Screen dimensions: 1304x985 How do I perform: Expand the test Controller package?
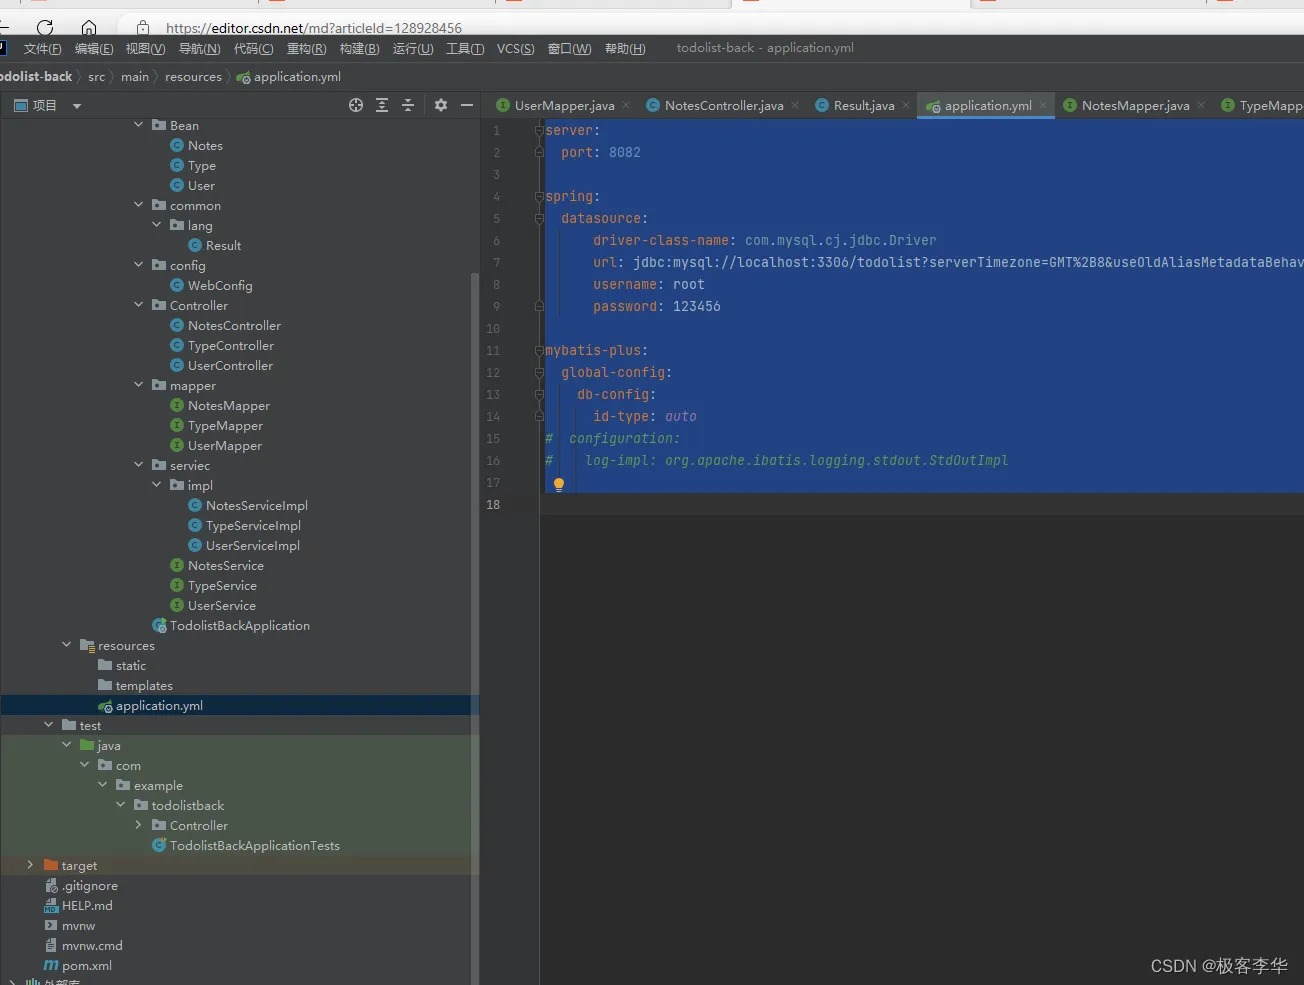139,825
